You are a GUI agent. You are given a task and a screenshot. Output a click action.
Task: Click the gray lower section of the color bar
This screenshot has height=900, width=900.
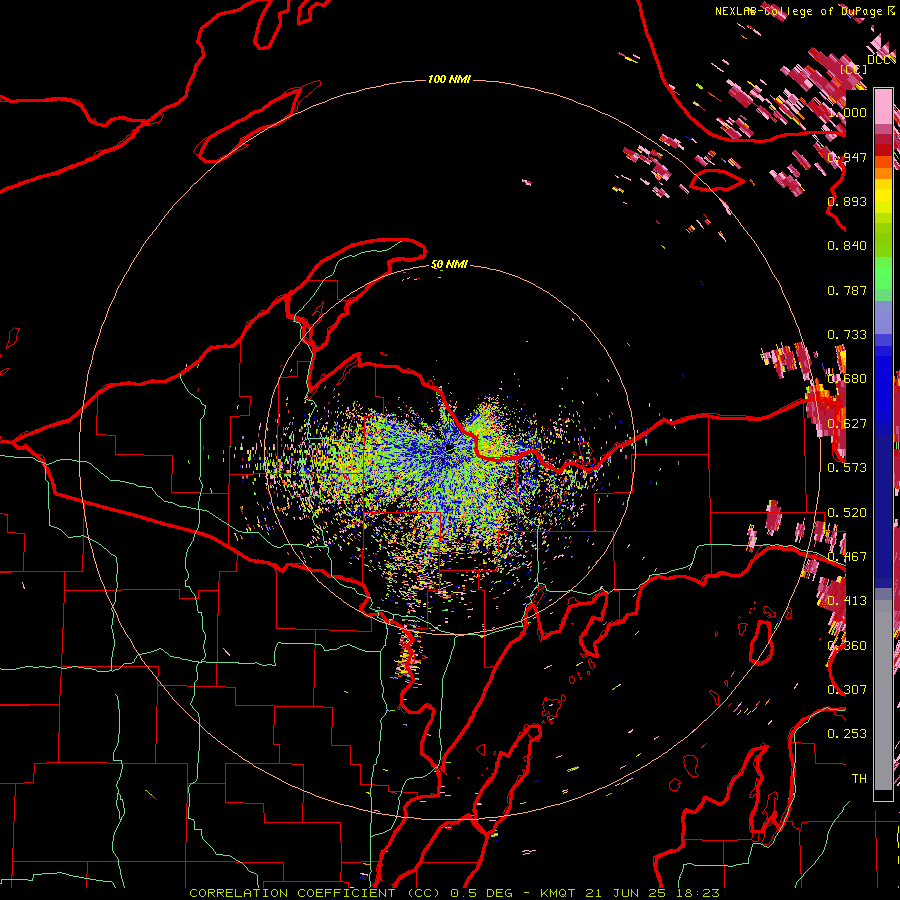tap(883, 695)
